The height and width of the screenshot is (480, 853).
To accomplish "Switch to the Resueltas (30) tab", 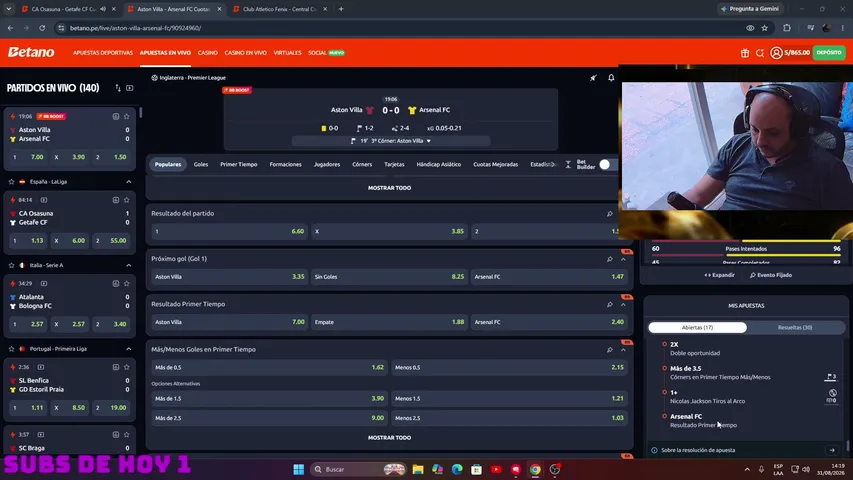I will pyautogui.click(x=795, y=328).
